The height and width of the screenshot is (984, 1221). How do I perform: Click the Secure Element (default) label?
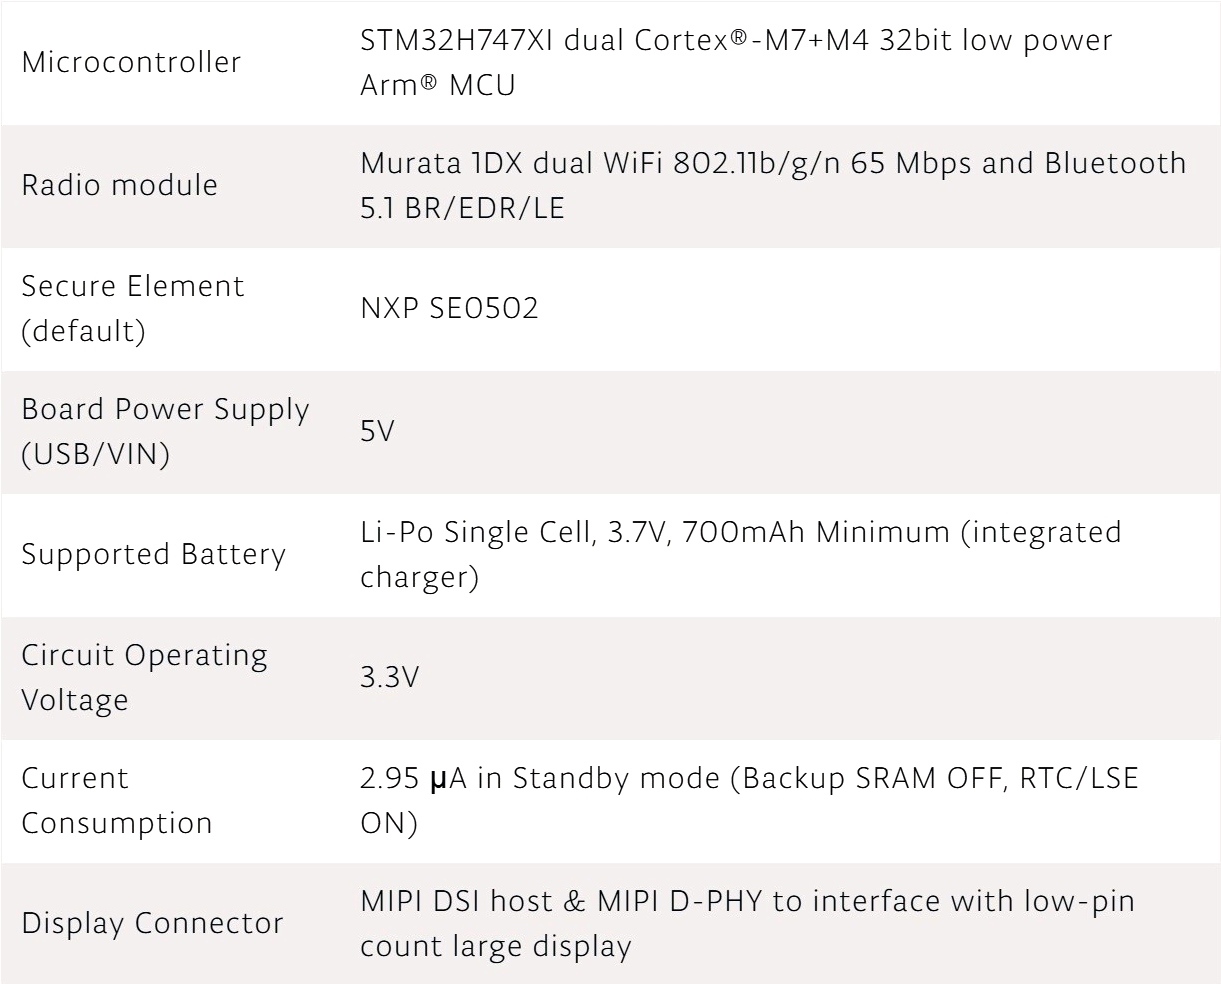[x=133, y=308]
